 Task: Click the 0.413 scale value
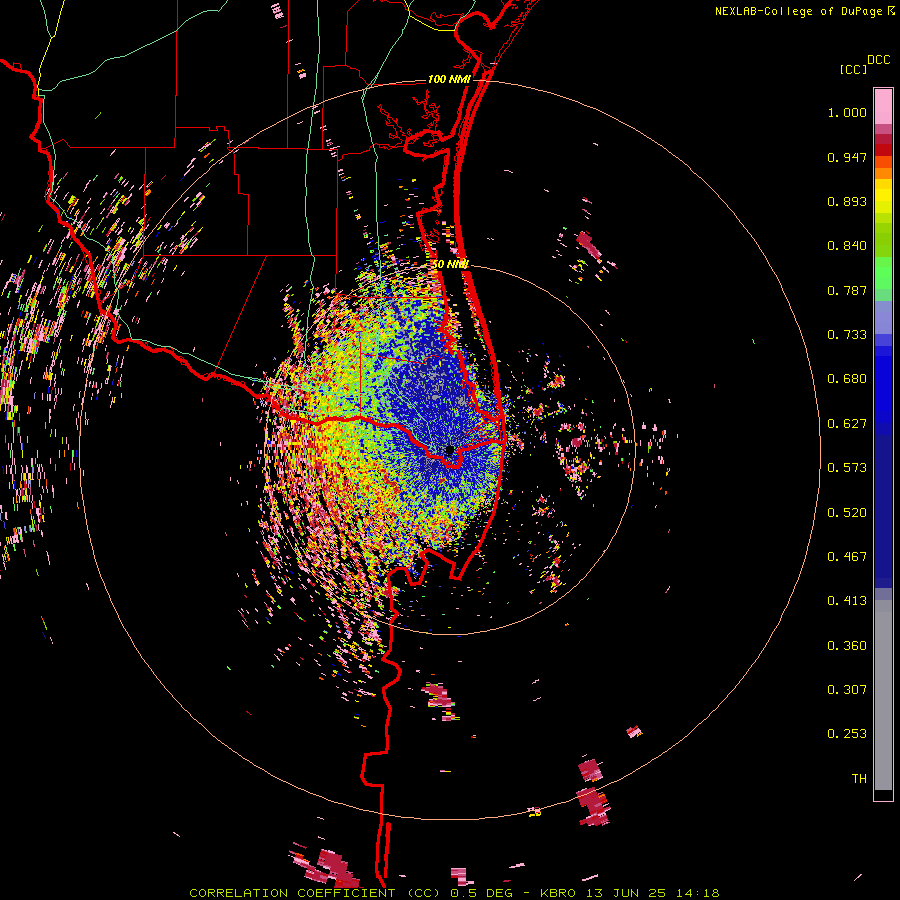click(x=847, y=601)
